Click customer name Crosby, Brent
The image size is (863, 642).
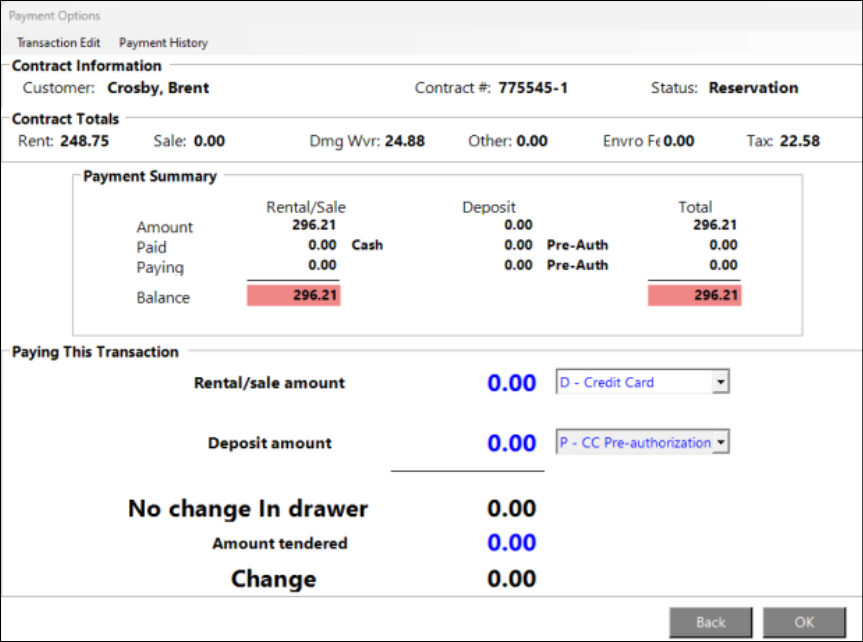tap(158, 88)
